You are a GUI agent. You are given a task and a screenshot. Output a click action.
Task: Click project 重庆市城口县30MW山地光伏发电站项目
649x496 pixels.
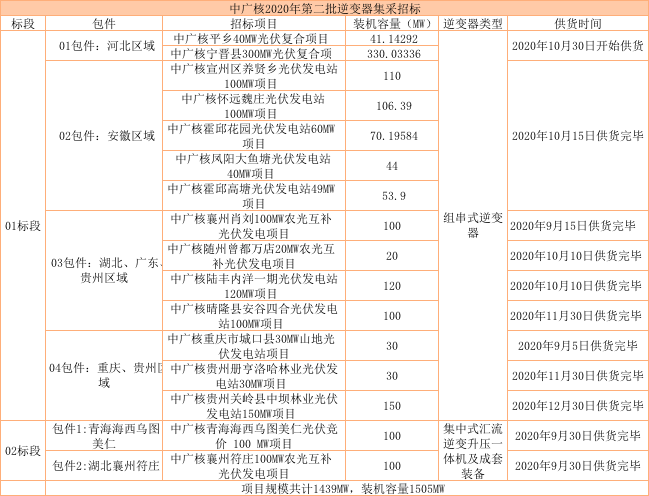click(254, 346)
